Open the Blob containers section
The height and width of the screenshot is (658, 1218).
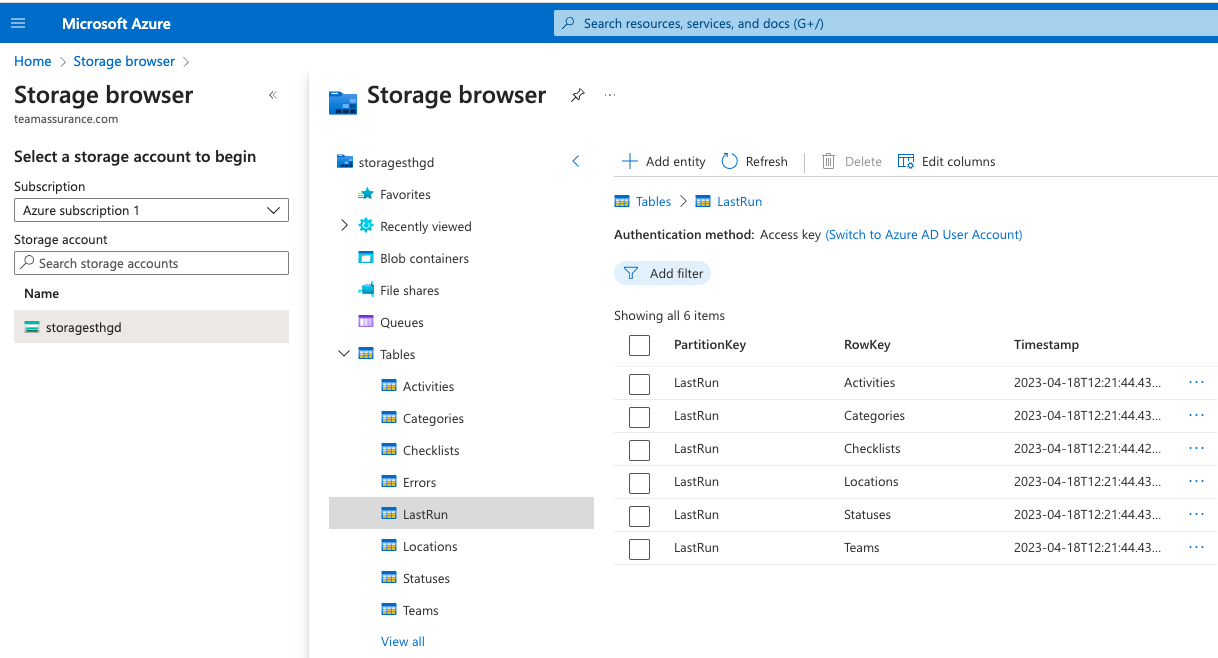tap(424, 258)
